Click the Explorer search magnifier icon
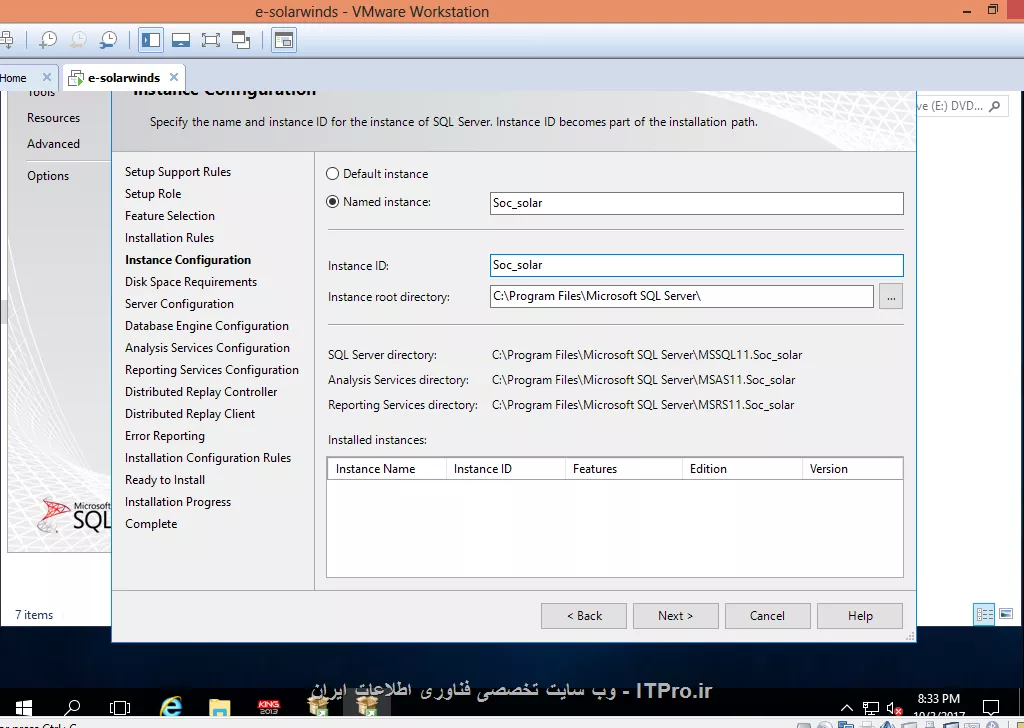1024x728 pixels. click(995, 106)
